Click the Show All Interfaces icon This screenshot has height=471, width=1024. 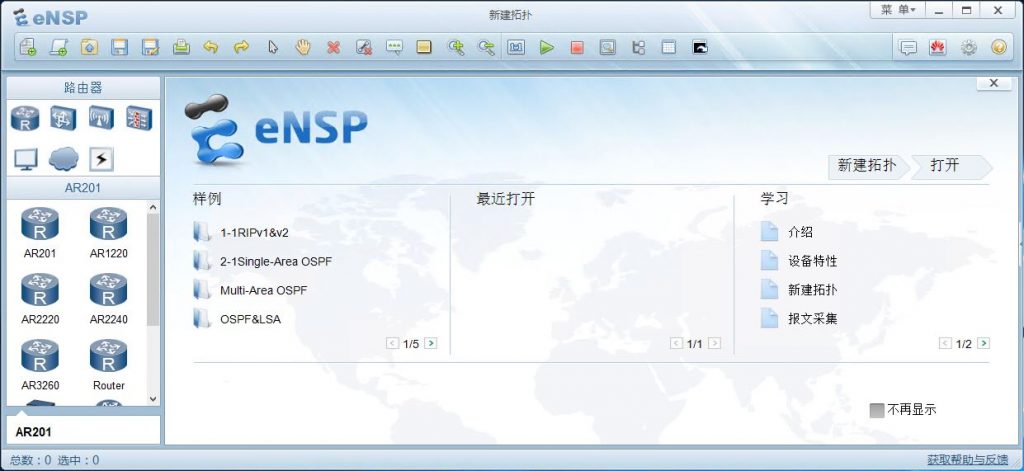pos(638,47)
